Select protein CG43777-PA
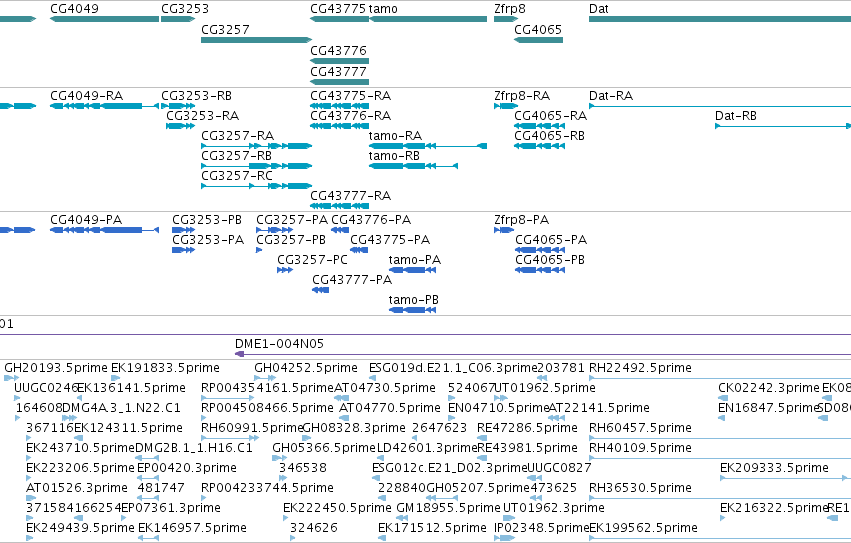The image size is (851, 543). click(321, 290)
